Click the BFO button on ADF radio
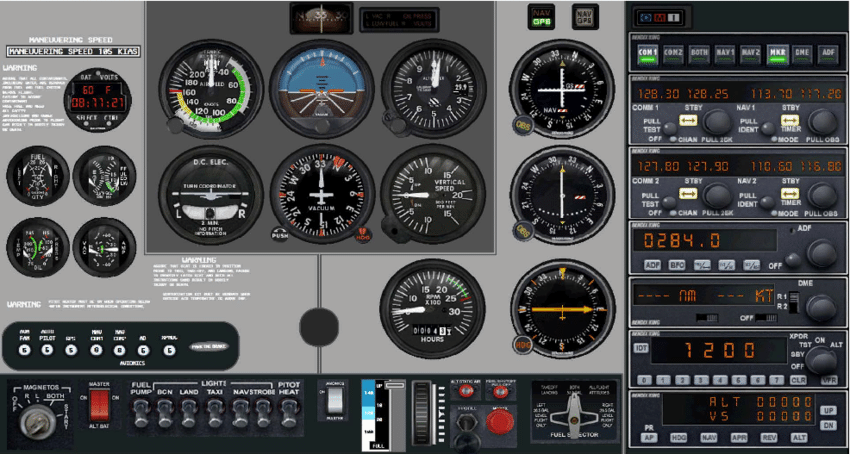850x454 pixels. click(x=677, y=265)
